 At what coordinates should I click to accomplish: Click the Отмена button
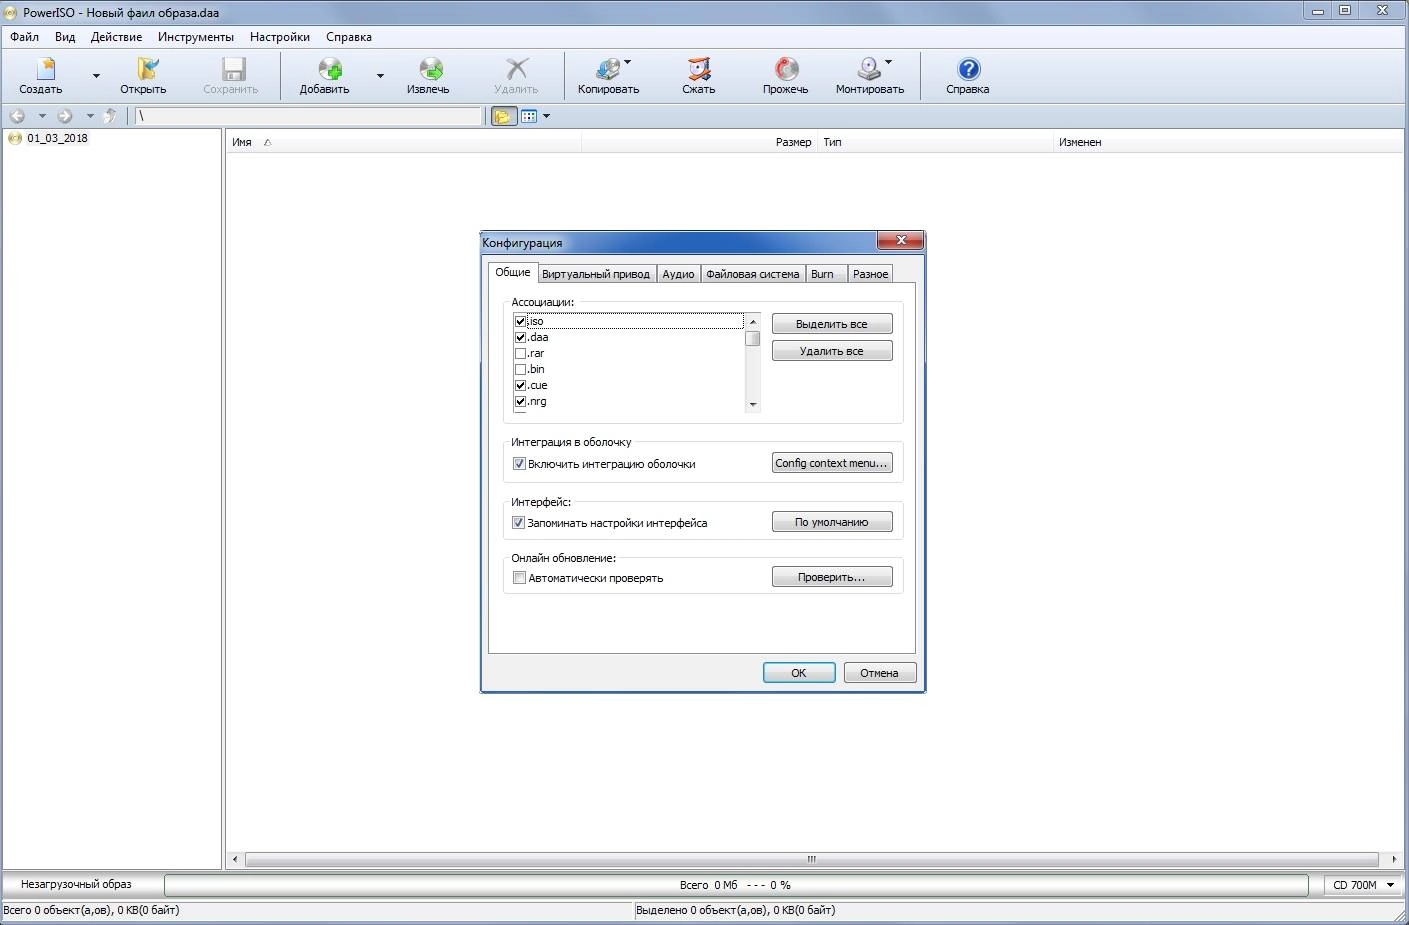880,673
